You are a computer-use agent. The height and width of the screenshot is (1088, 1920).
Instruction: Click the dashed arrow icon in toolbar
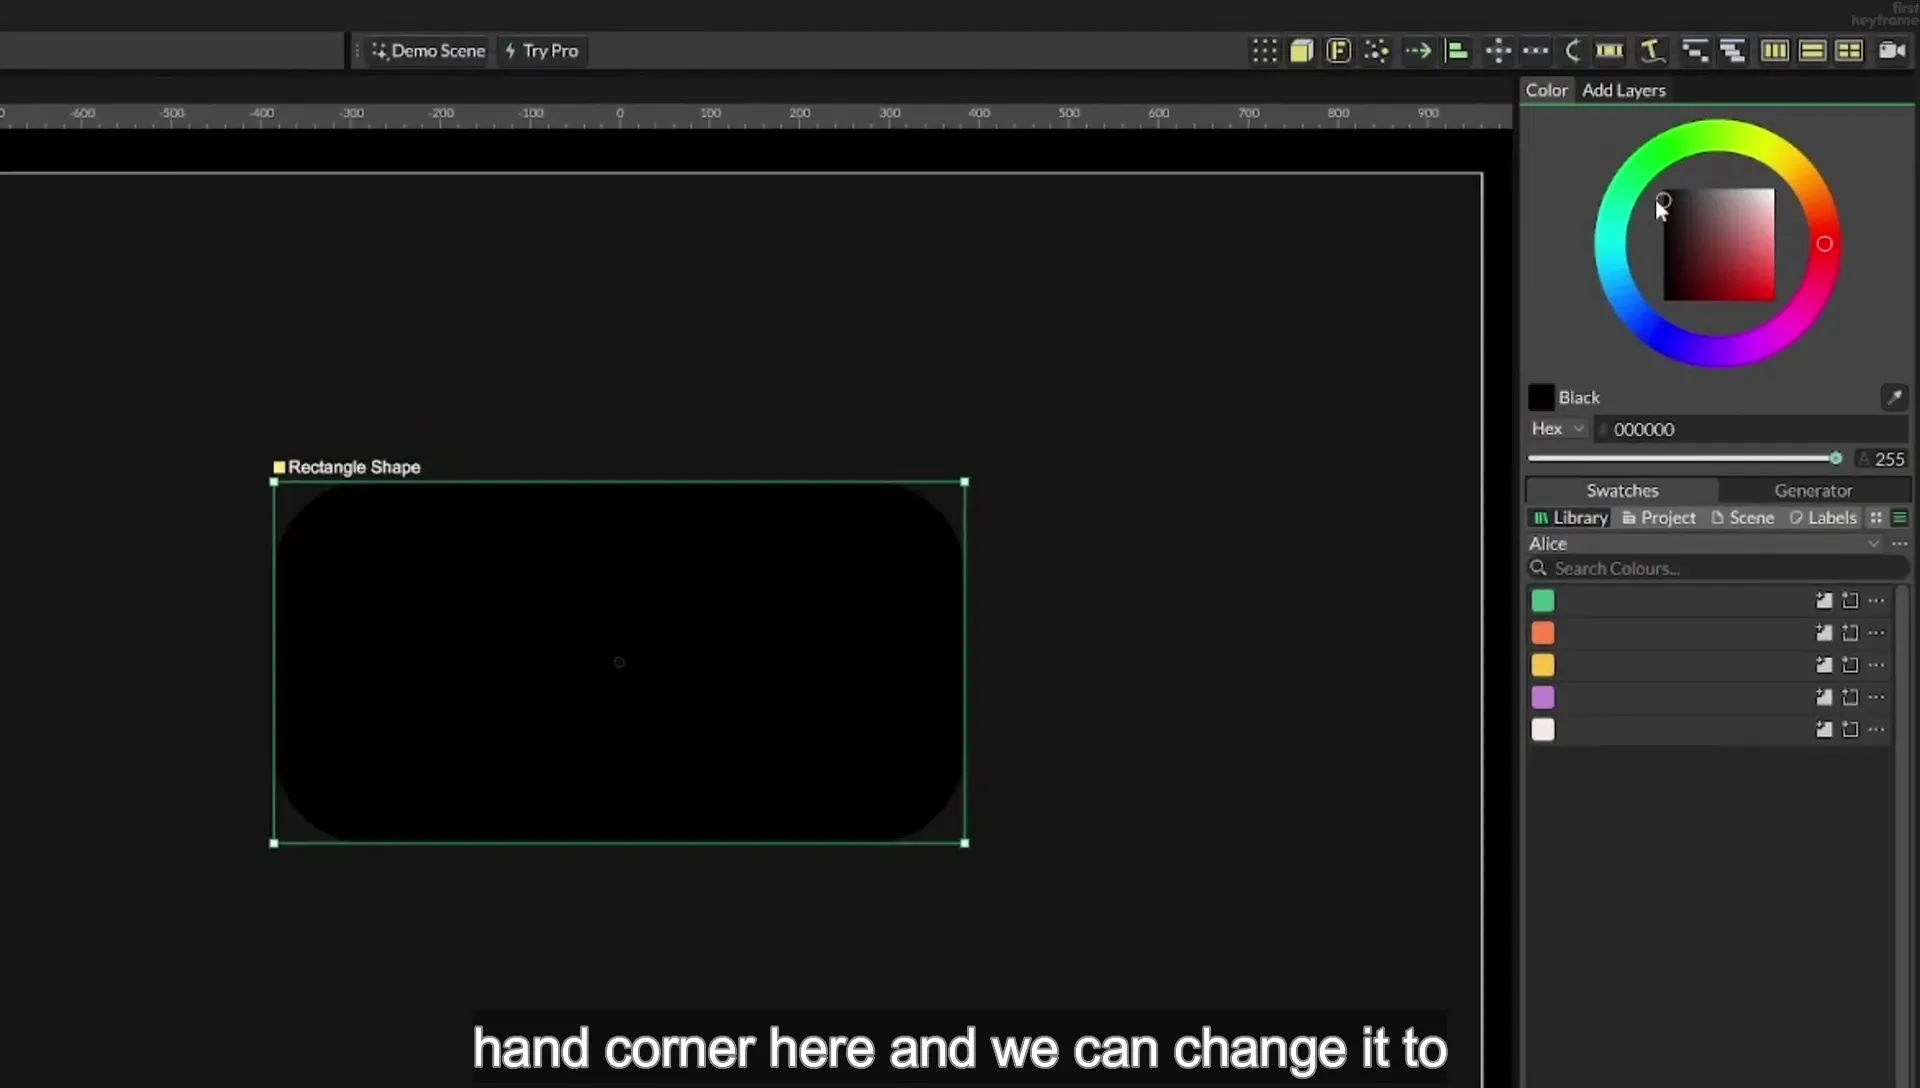click(x=1417, y=51)
